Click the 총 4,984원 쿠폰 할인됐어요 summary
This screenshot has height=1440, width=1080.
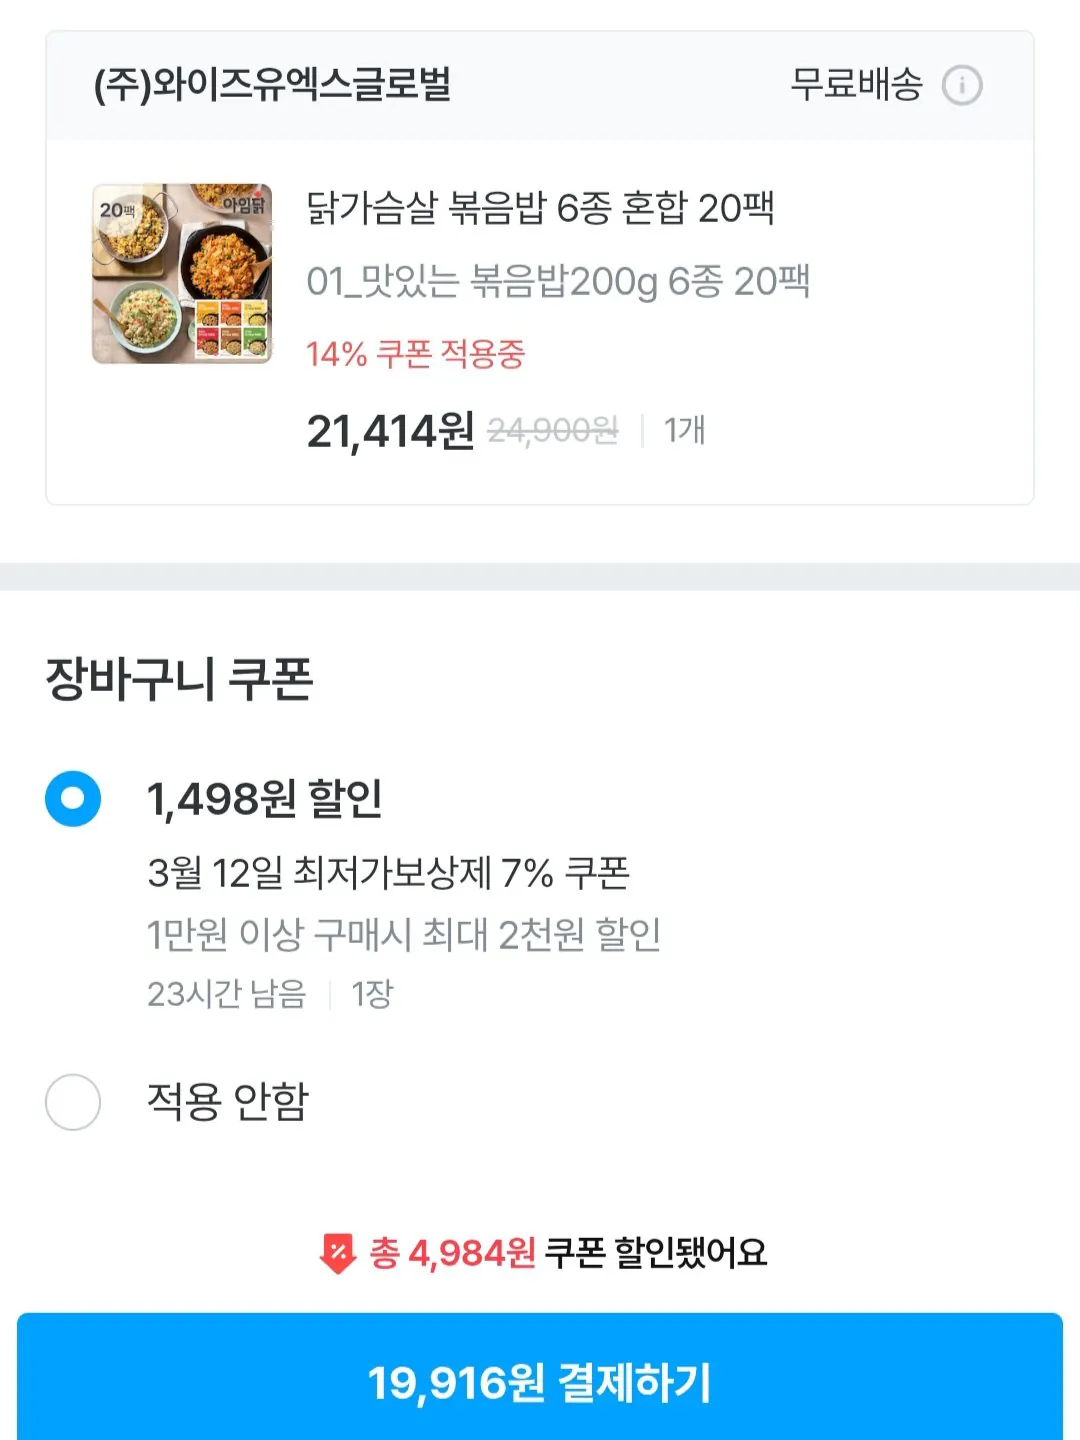(566, 1253)
